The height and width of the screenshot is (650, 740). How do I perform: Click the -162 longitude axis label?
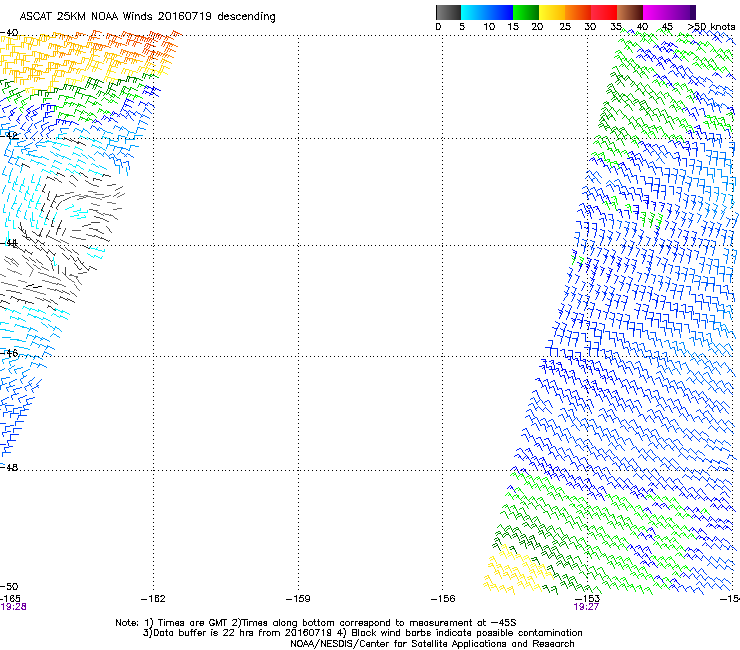153,599
